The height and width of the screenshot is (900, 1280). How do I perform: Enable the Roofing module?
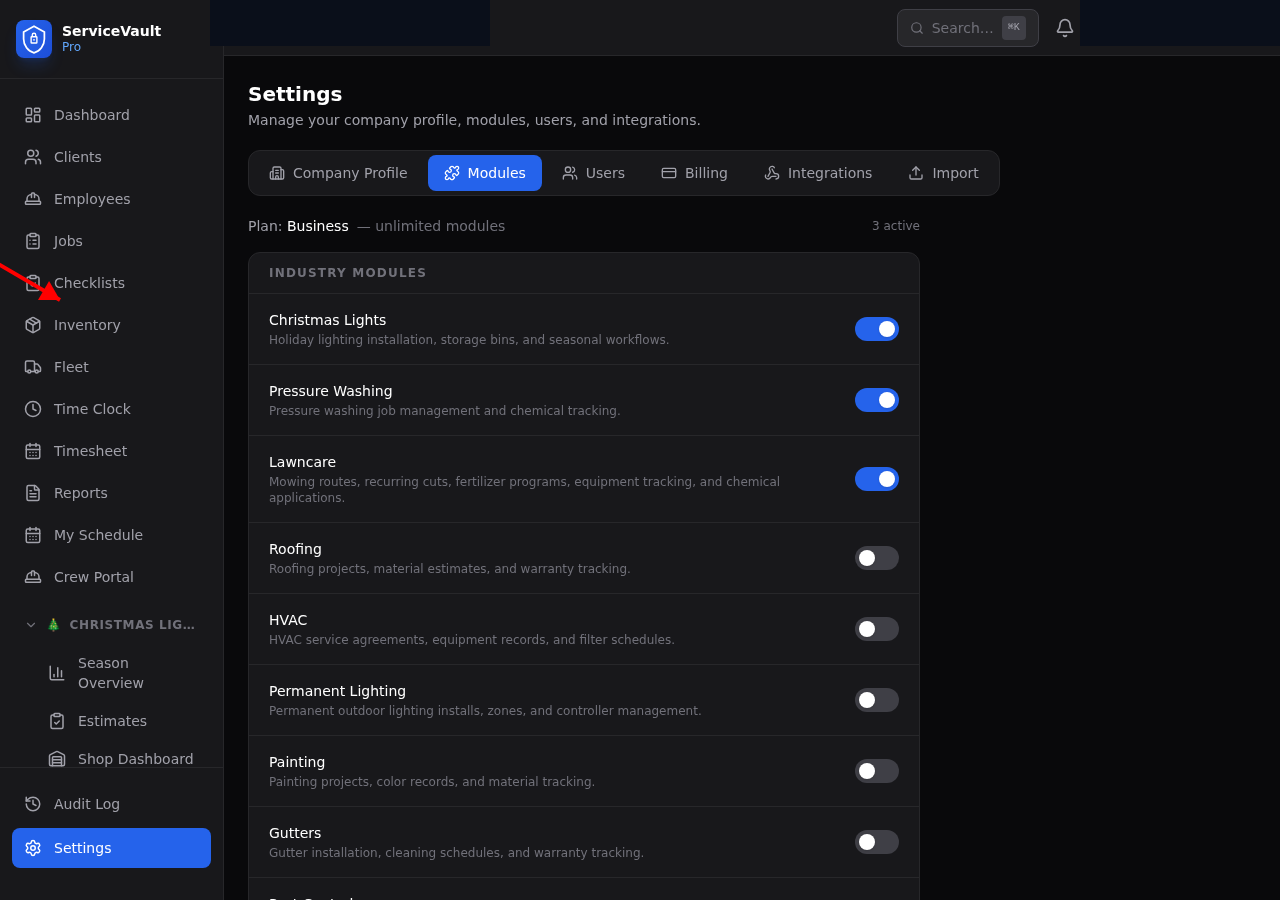[x=877, y=558]
